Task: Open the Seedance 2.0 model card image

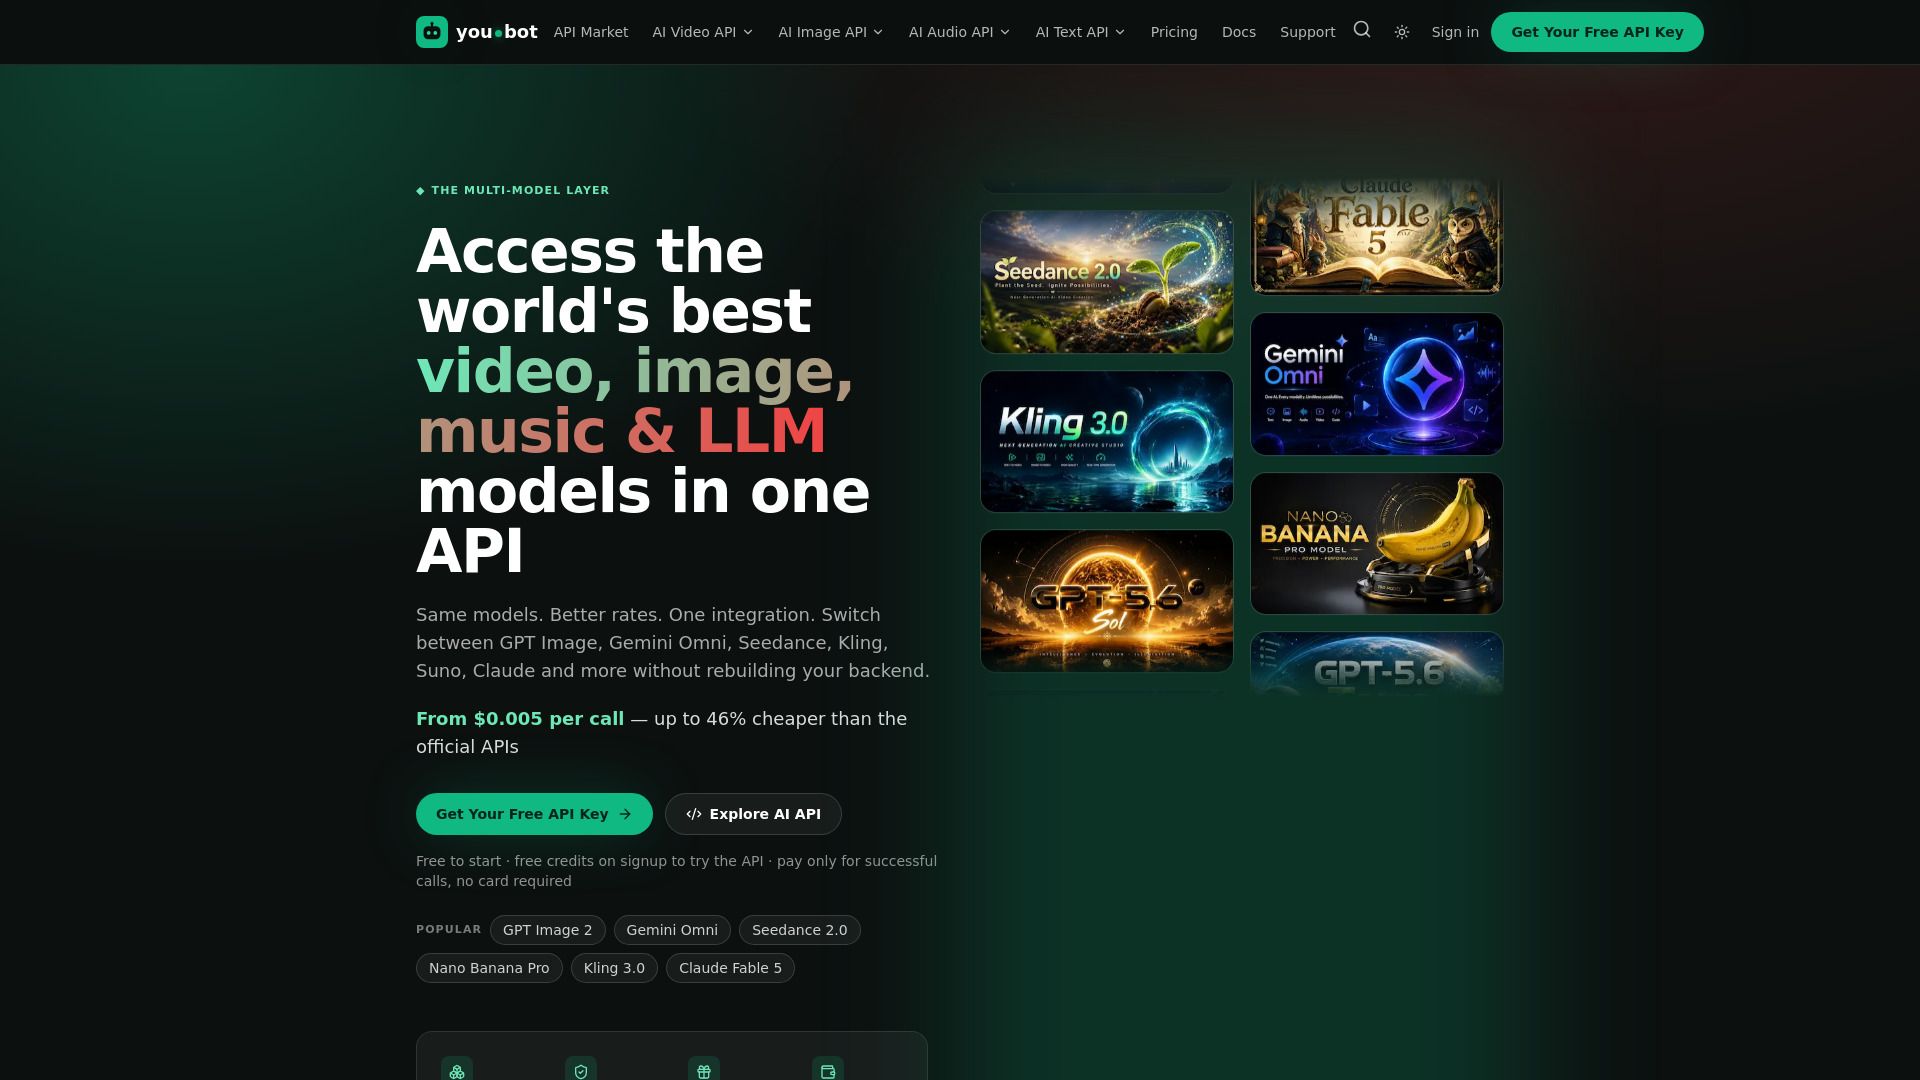Action: tap(1107, 282)
